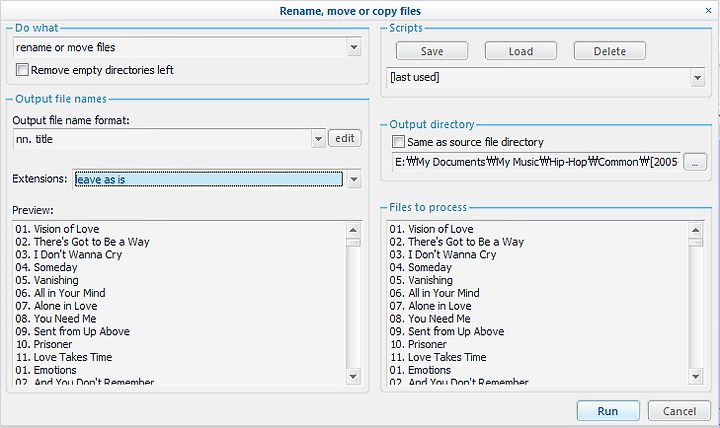Viewport: 720px width, 428px height.
Task: Tick Same as source file directory checkbox
Action: (398, 141)
